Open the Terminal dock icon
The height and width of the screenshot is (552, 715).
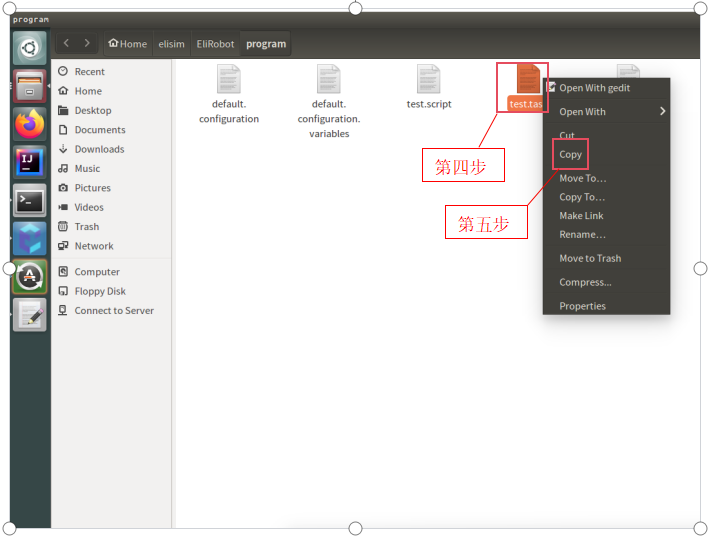point(30,200)
